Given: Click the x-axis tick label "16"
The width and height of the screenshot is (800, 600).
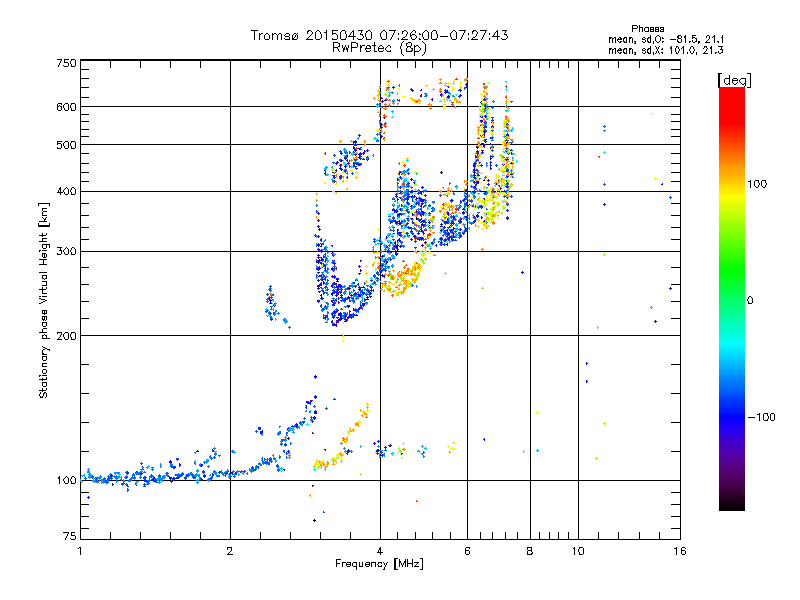Looking at the screenshot, I should (680, 551).
